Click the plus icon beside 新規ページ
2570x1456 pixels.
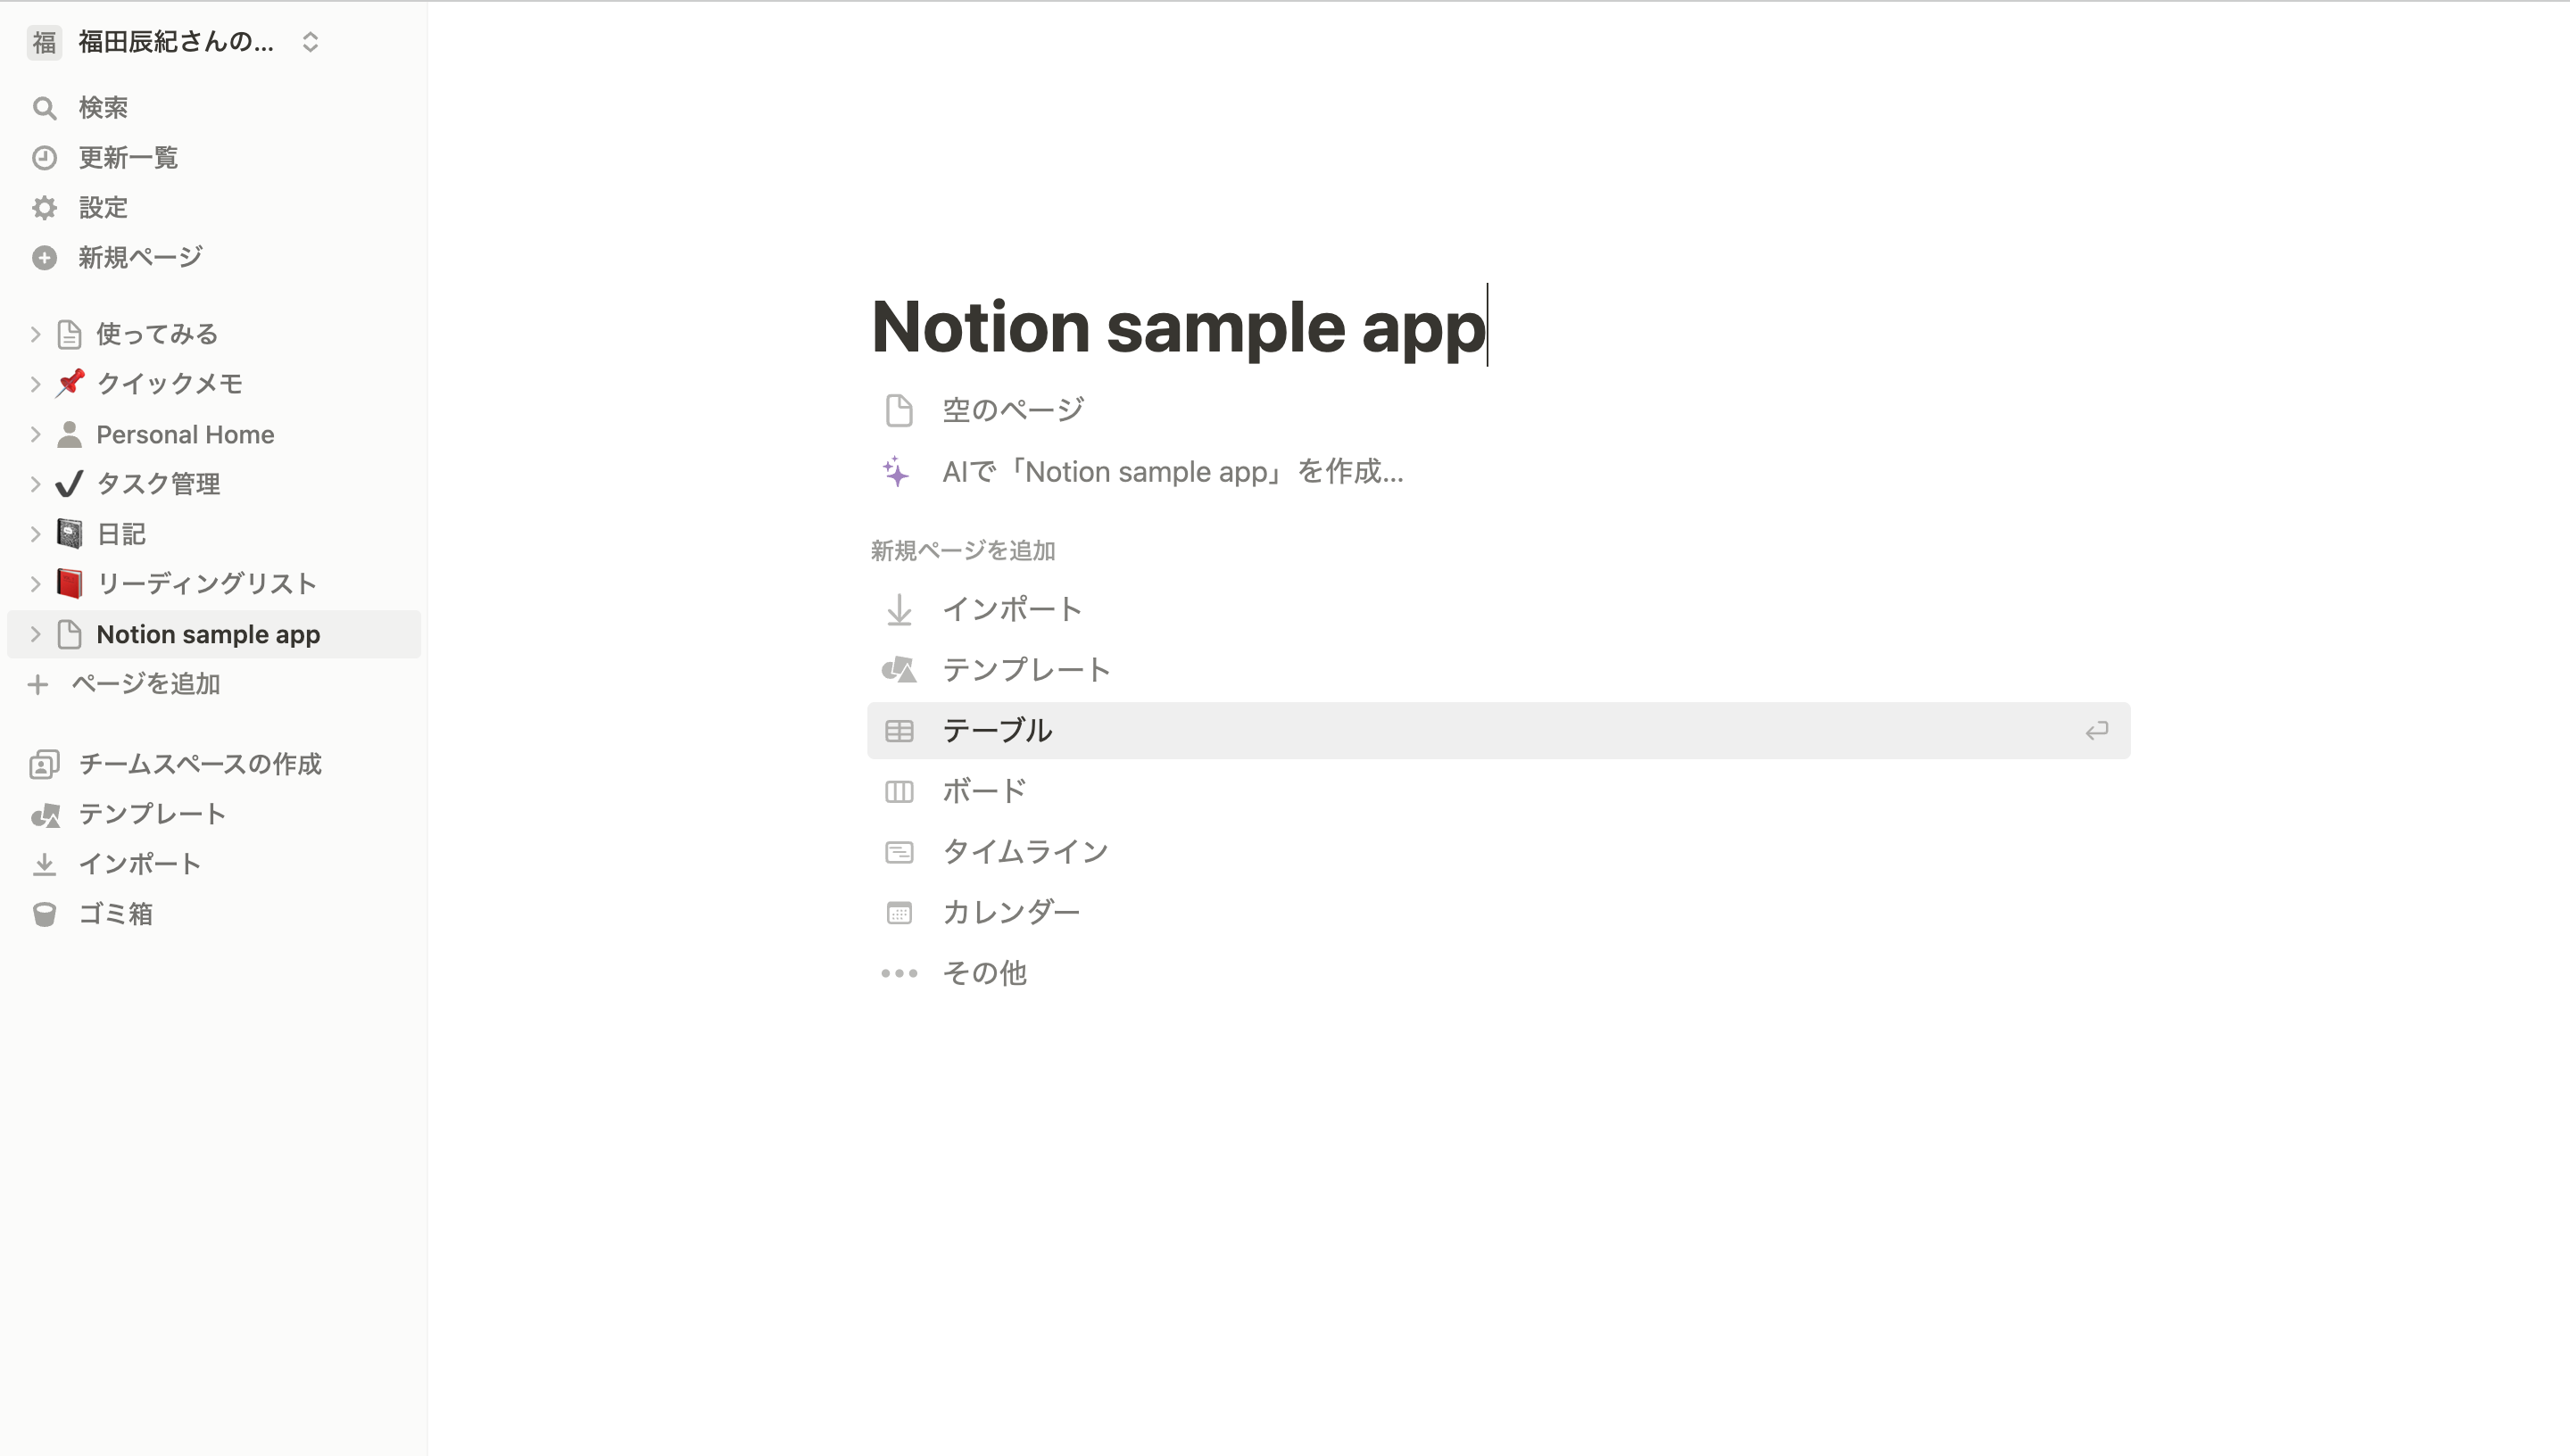pos(44,258)
